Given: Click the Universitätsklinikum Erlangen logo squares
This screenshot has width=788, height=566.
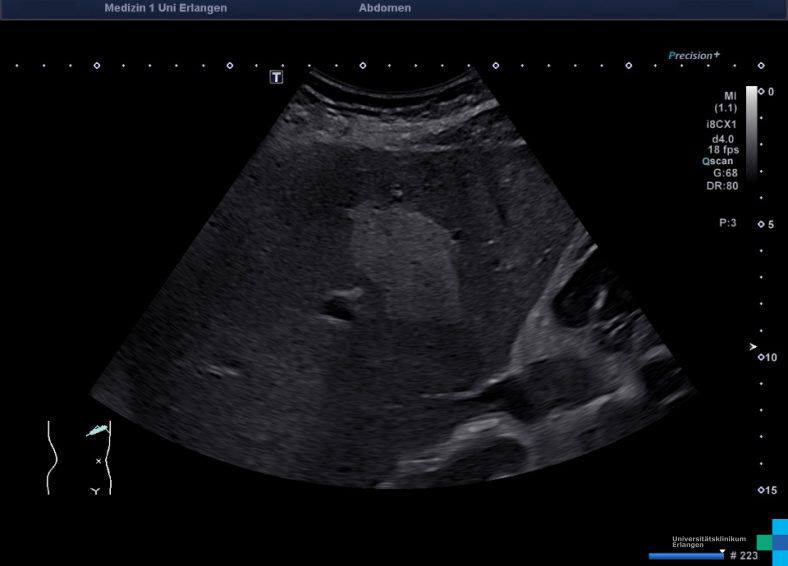Looking at the screenshot, I should click(772, 540).
